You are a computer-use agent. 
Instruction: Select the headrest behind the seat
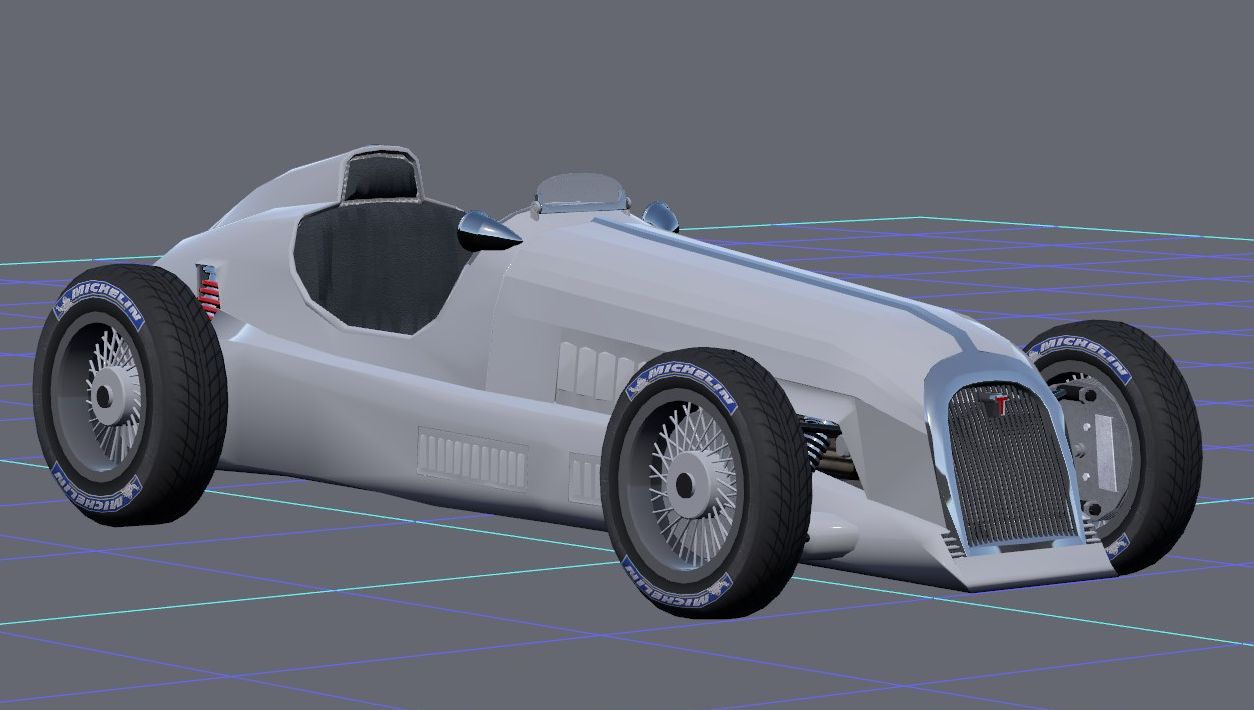click(380, 177)
